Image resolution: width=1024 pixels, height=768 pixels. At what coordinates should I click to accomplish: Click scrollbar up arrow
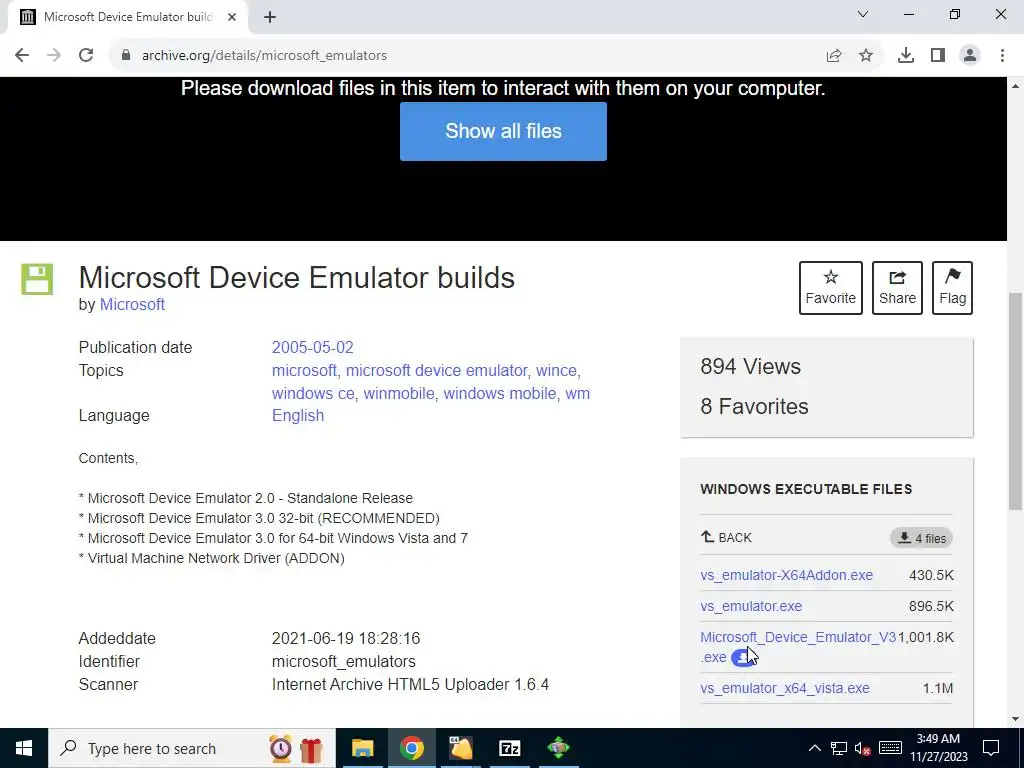click(1016, 86)
